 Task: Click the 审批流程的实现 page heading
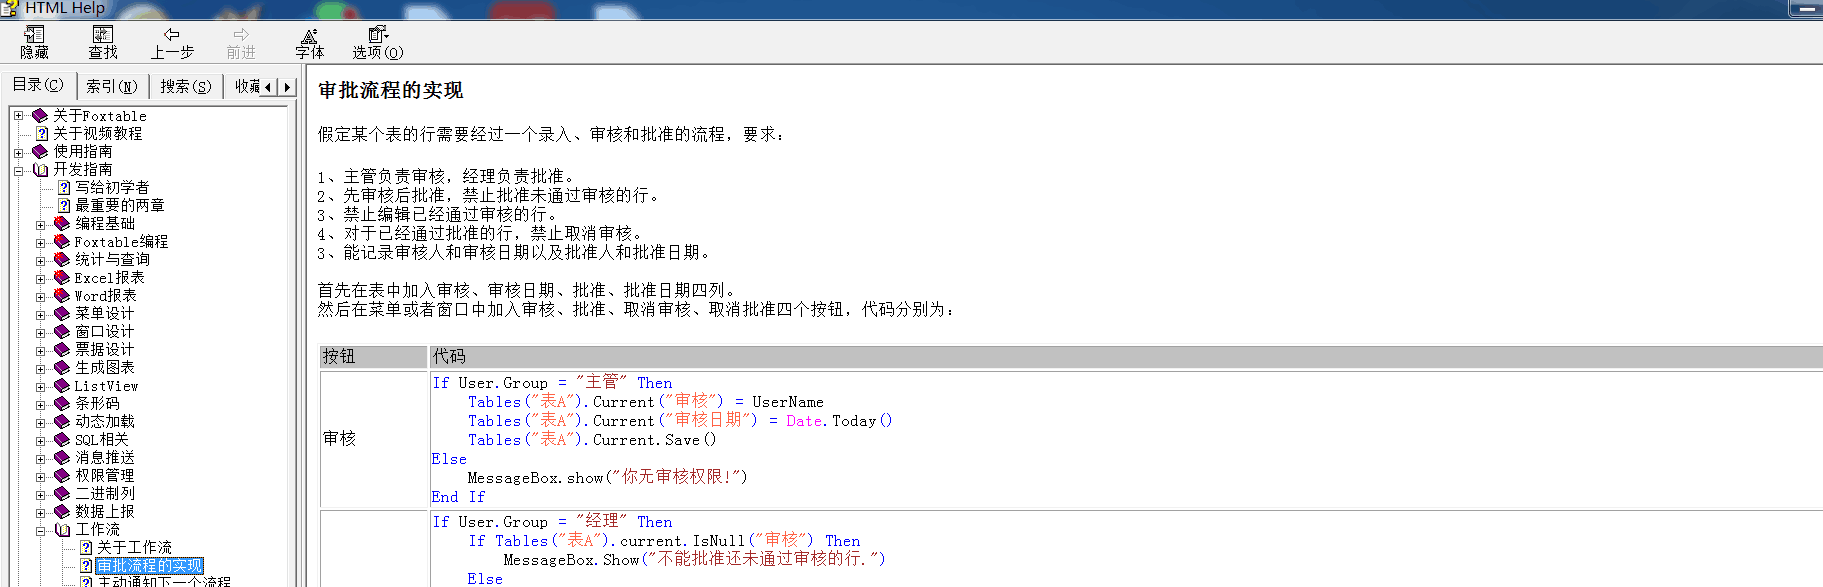click(x=390, y=91)
